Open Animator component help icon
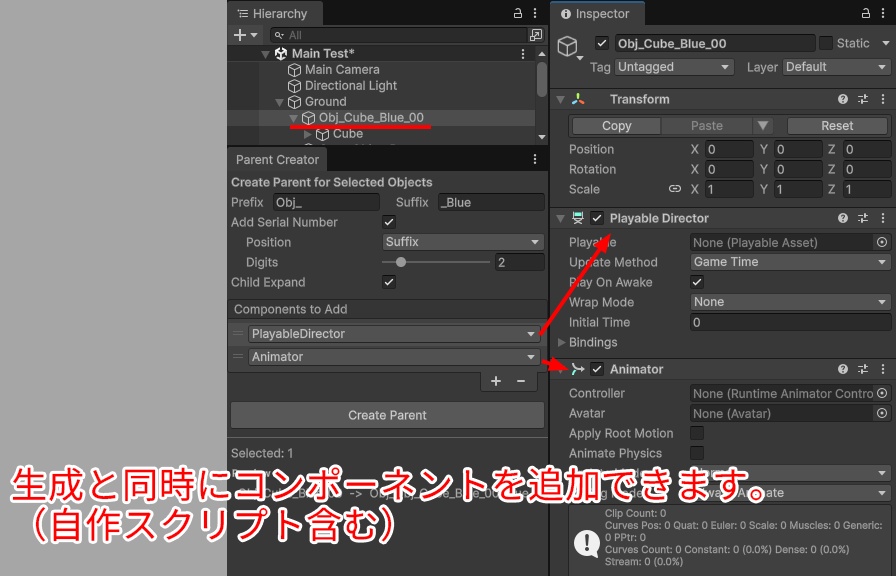Viewport: 896px width, 576px height. click(x=843, y=369)
